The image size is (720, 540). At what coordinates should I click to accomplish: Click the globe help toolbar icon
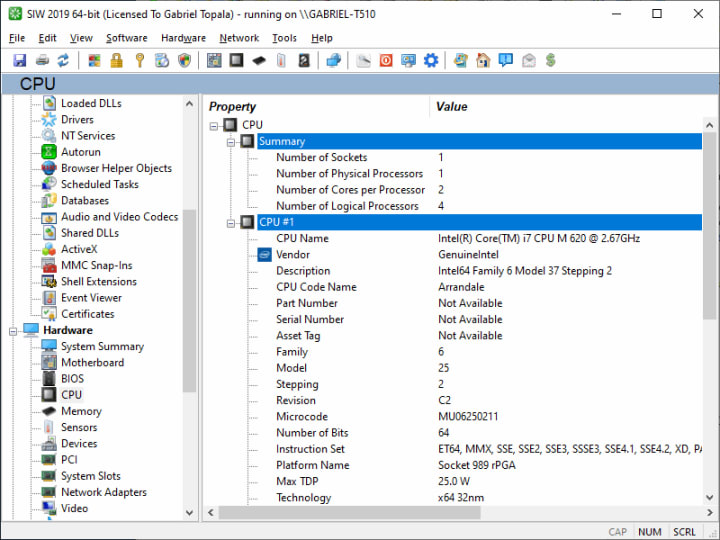point(461,60)
